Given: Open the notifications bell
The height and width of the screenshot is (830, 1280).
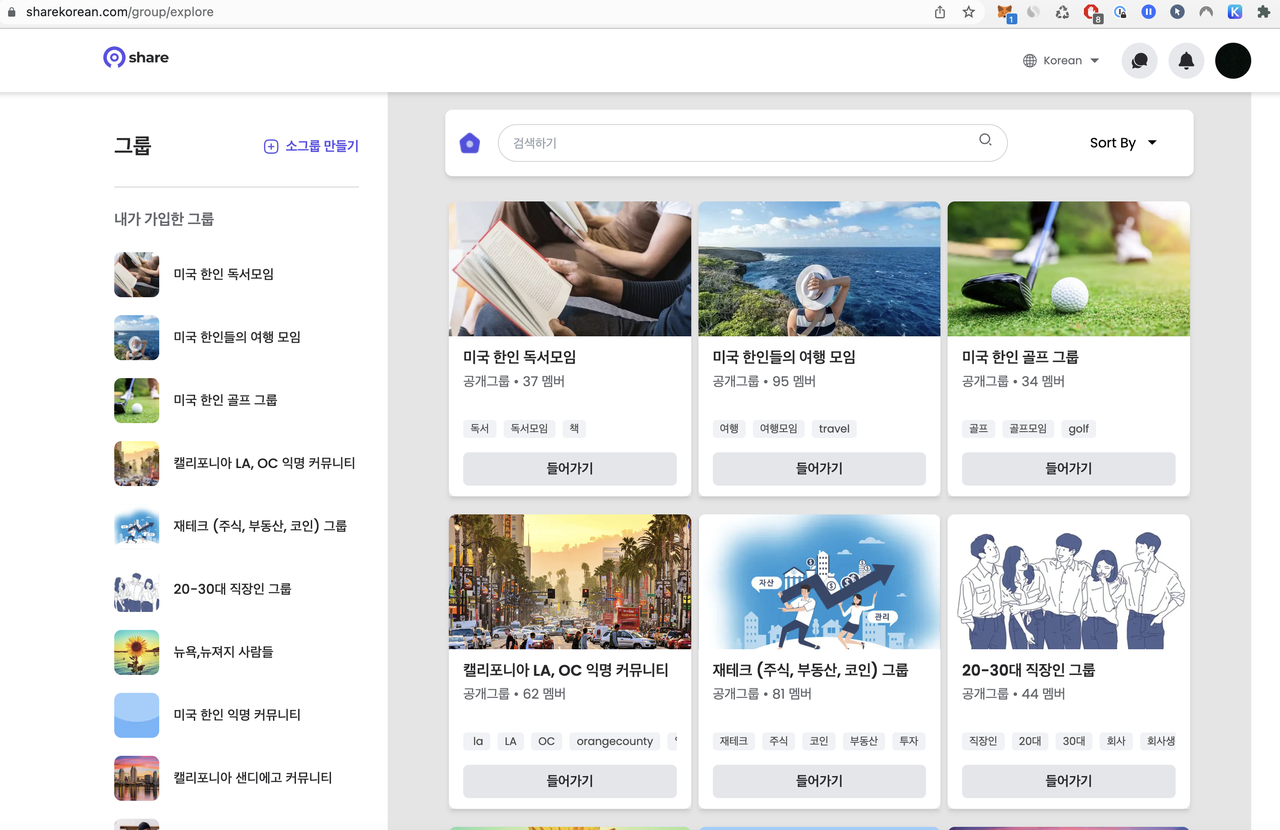Looking at the screenshot, I should click(x=1186, y=61).
